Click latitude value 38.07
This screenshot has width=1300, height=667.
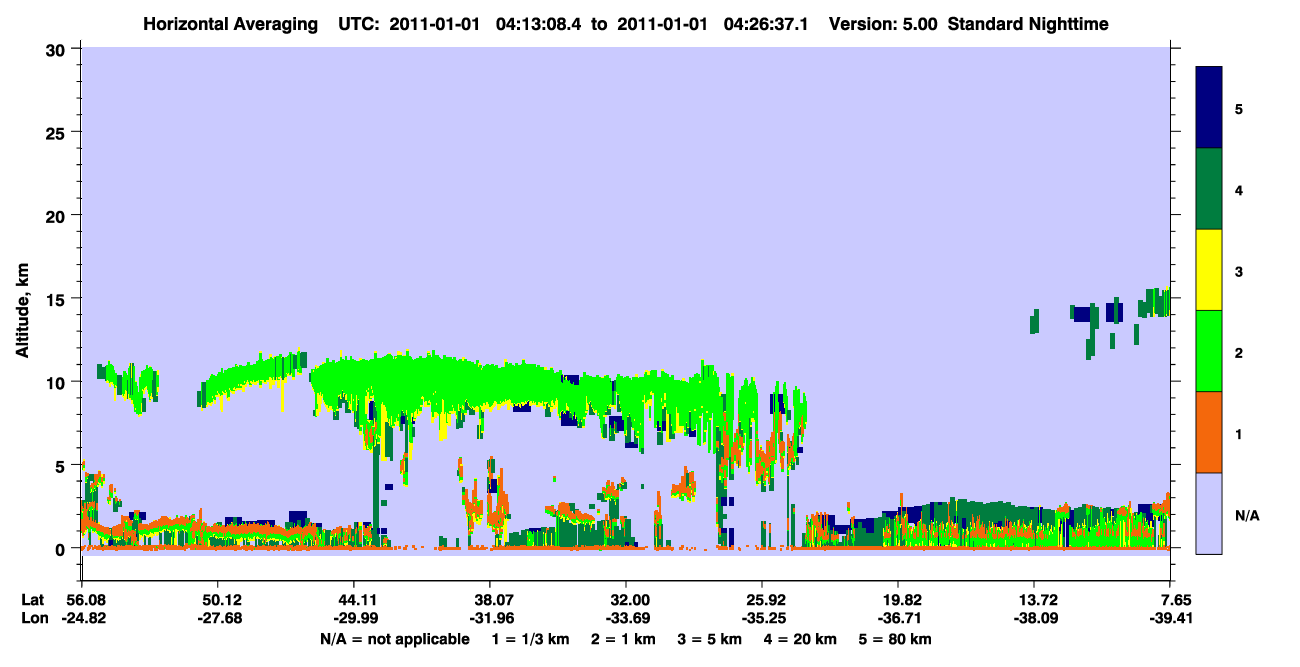coord(489,600)
